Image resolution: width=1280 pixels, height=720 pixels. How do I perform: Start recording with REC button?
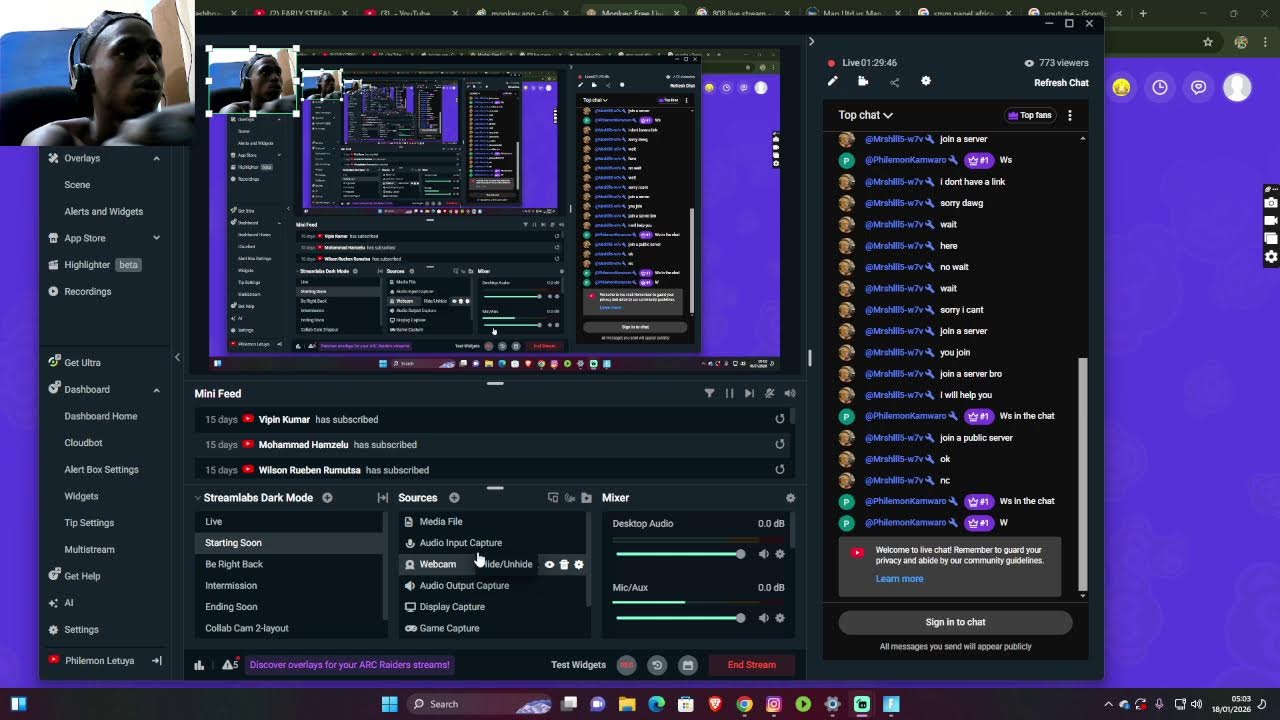tap(626, 665)
